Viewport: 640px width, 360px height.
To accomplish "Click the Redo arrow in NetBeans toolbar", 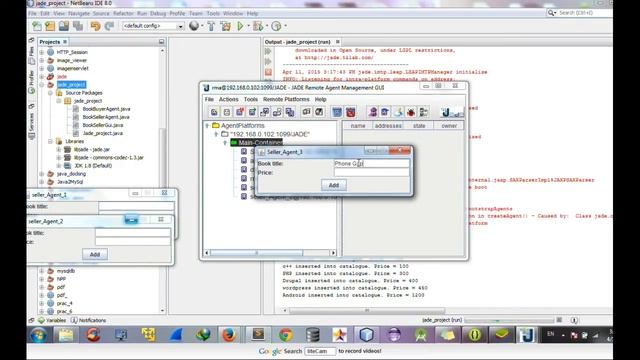I will click(x=109, y=26).
